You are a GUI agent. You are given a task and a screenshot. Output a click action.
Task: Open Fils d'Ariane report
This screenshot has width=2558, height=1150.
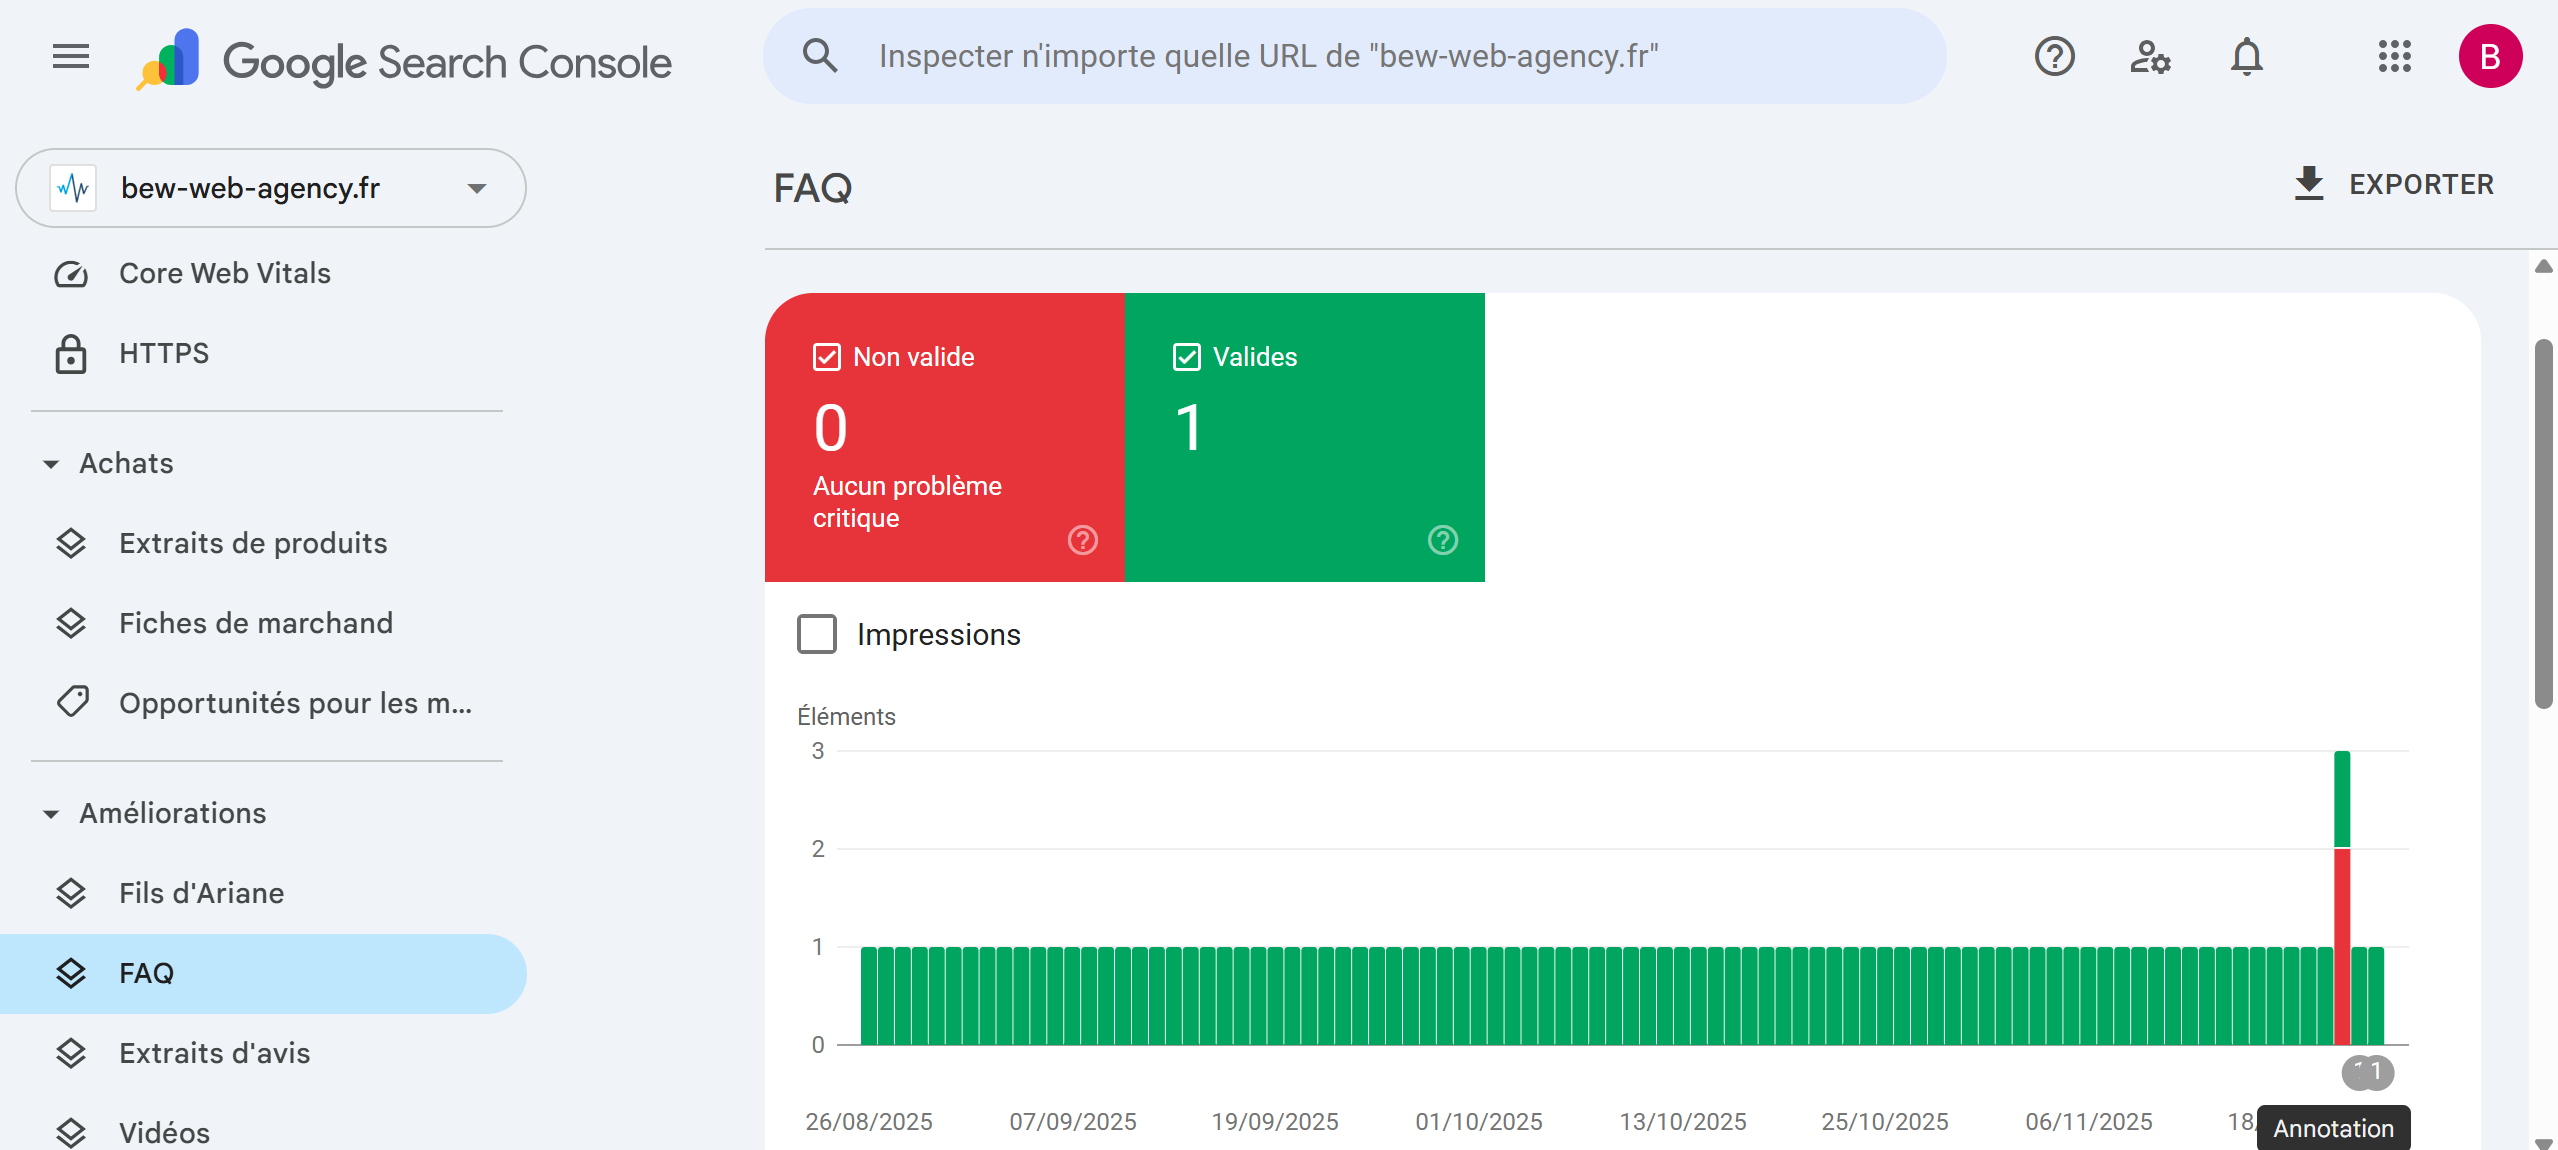264,894
